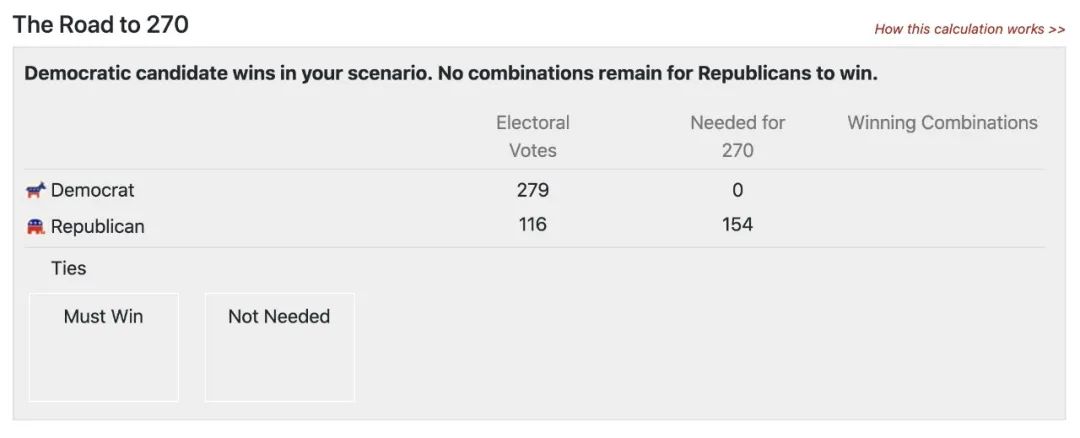
Task: Click the Not Needed label text
Action: [x=279, y=316]
